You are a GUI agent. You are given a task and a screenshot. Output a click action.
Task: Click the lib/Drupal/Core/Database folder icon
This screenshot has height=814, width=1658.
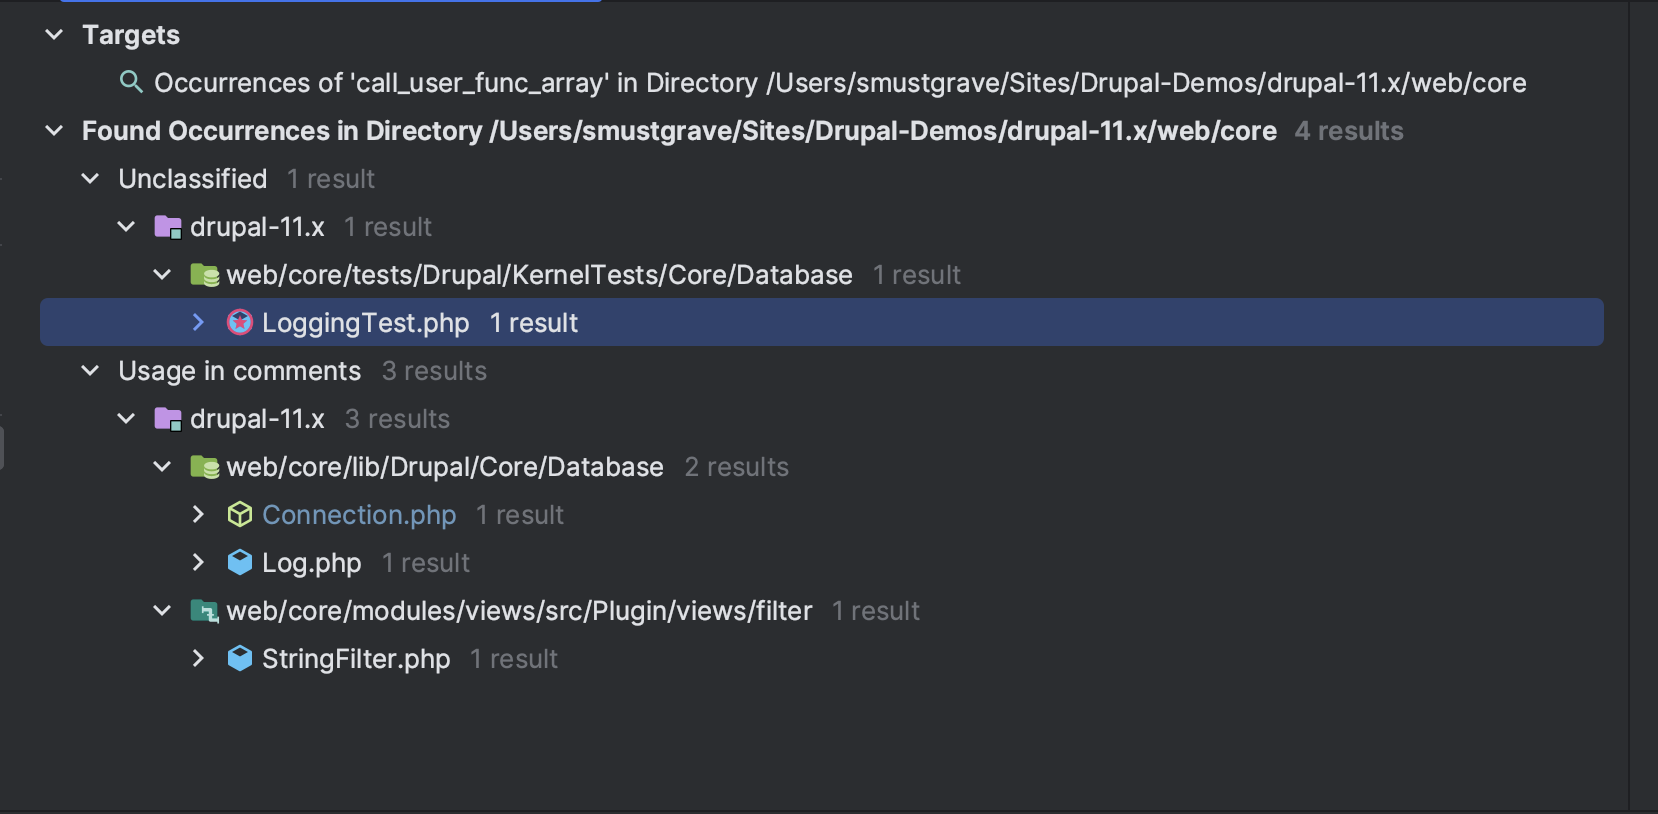pos(204,467)
